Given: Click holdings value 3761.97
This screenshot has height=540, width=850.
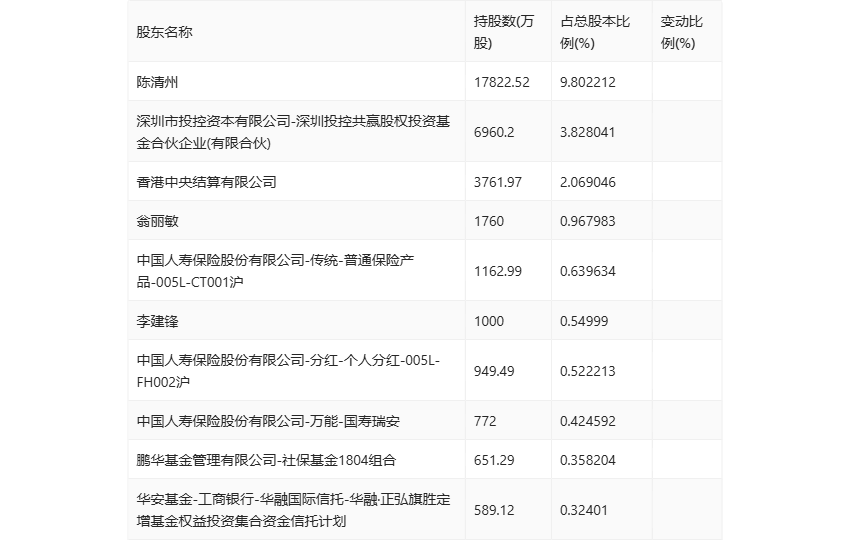Looking at the screenshot, I should pos(498,182).
